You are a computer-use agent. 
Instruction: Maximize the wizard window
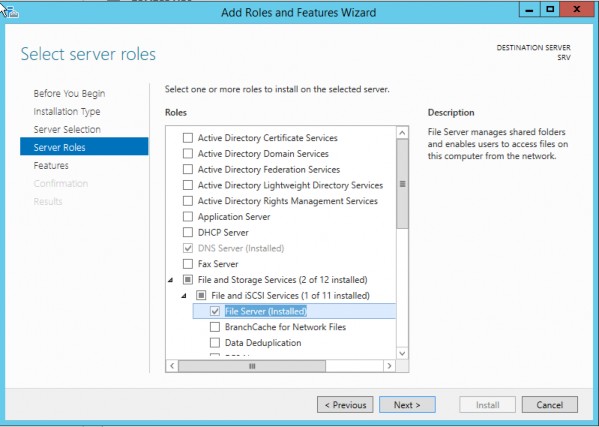[x=550, y=10]
